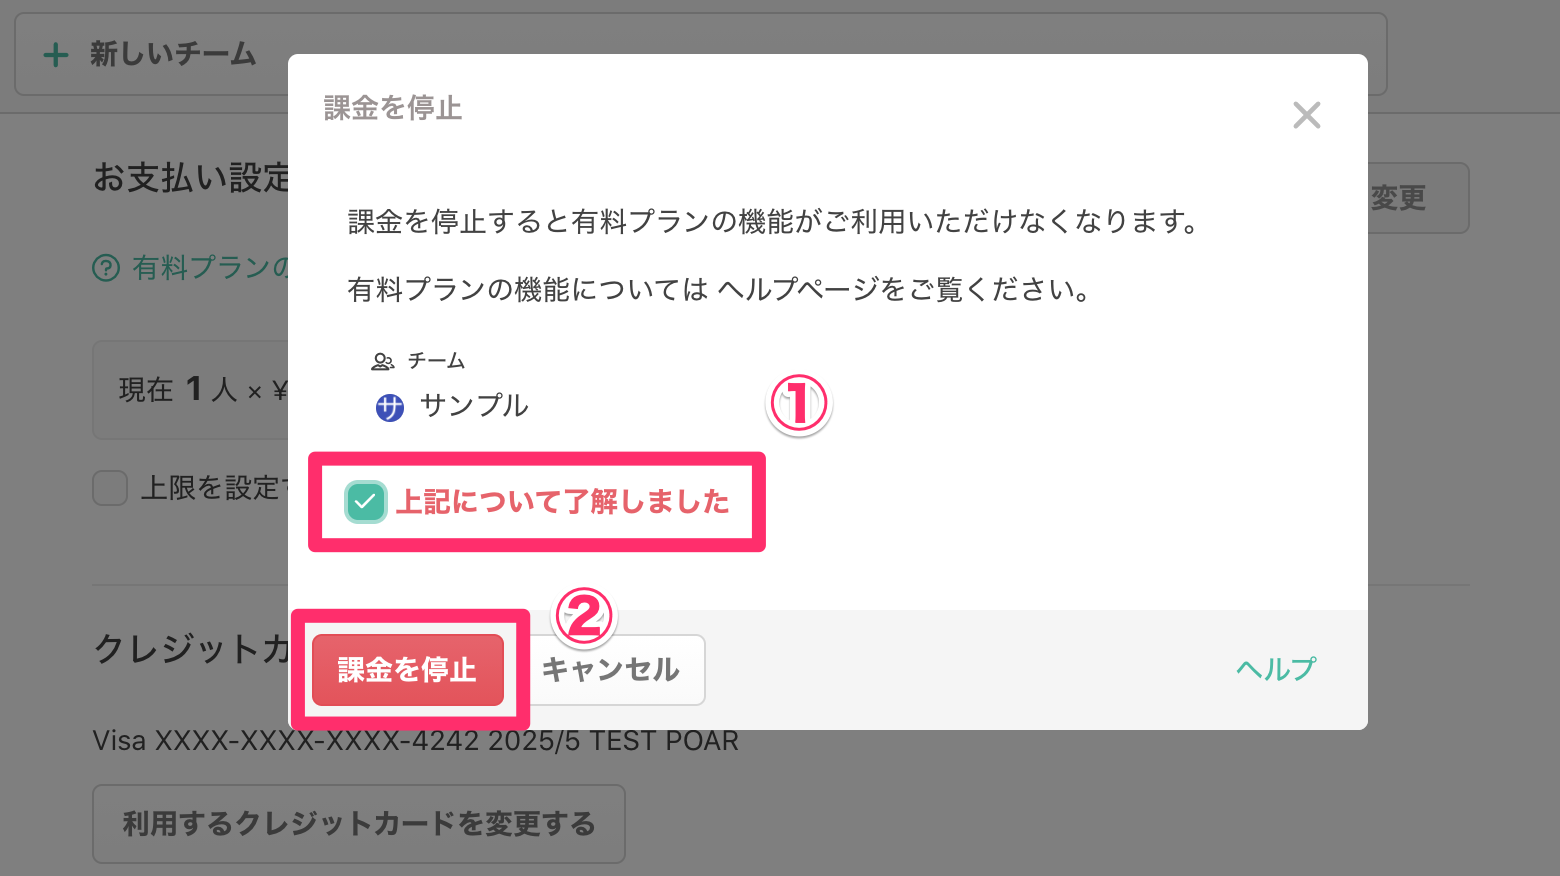Open the green 有料プラン help link
The width and height of the screenshot is (1560, 876).
pyautogui.click(x=210, y=268)
